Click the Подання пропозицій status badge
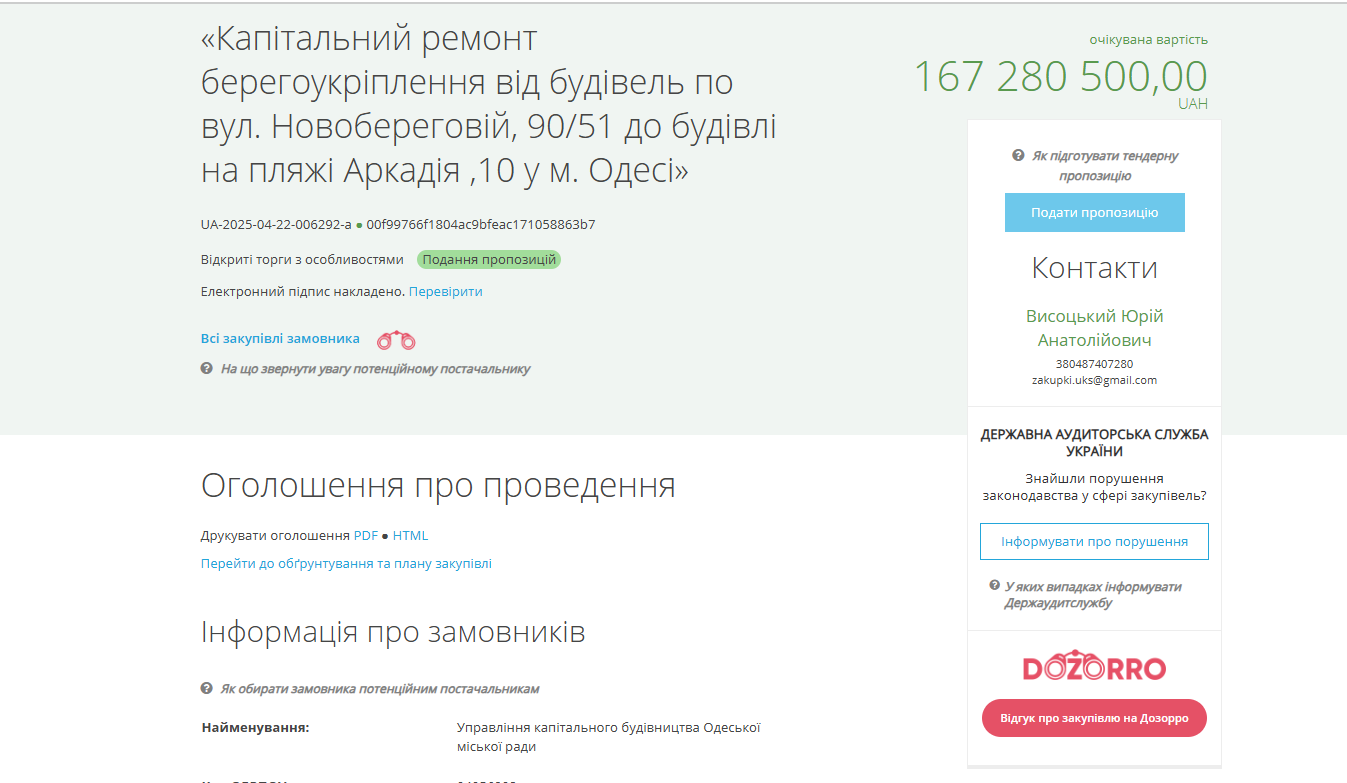The height and width of the screenshot is (783, 1347). point(489,260)
